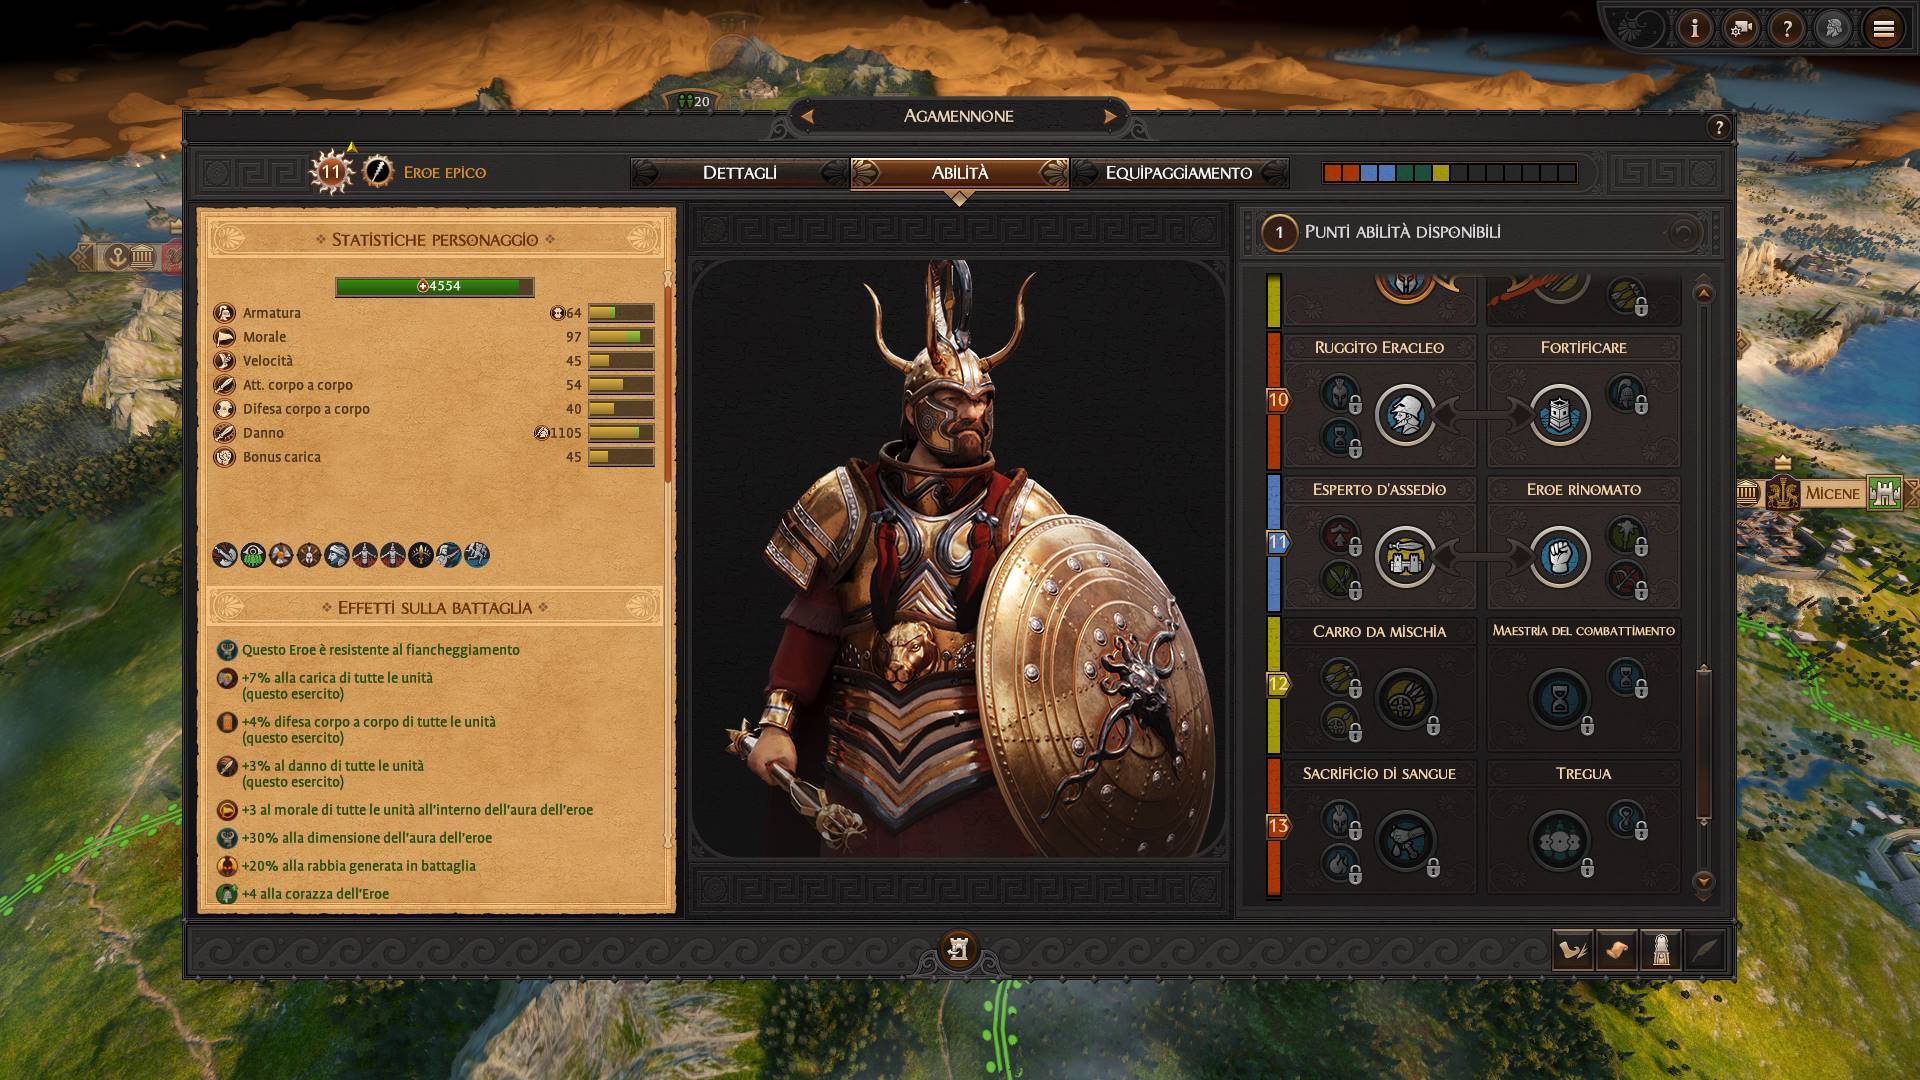Switch to the Dettagli tab
The height and width of the screenshot is (1080, 1920).
739,173
